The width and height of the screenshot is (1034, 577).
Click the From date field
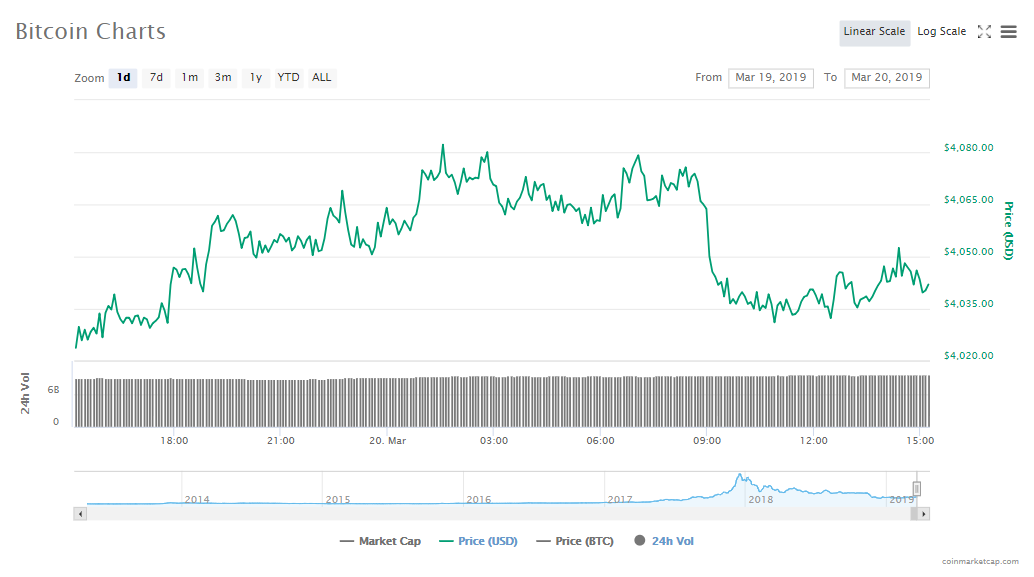(771, 78)
